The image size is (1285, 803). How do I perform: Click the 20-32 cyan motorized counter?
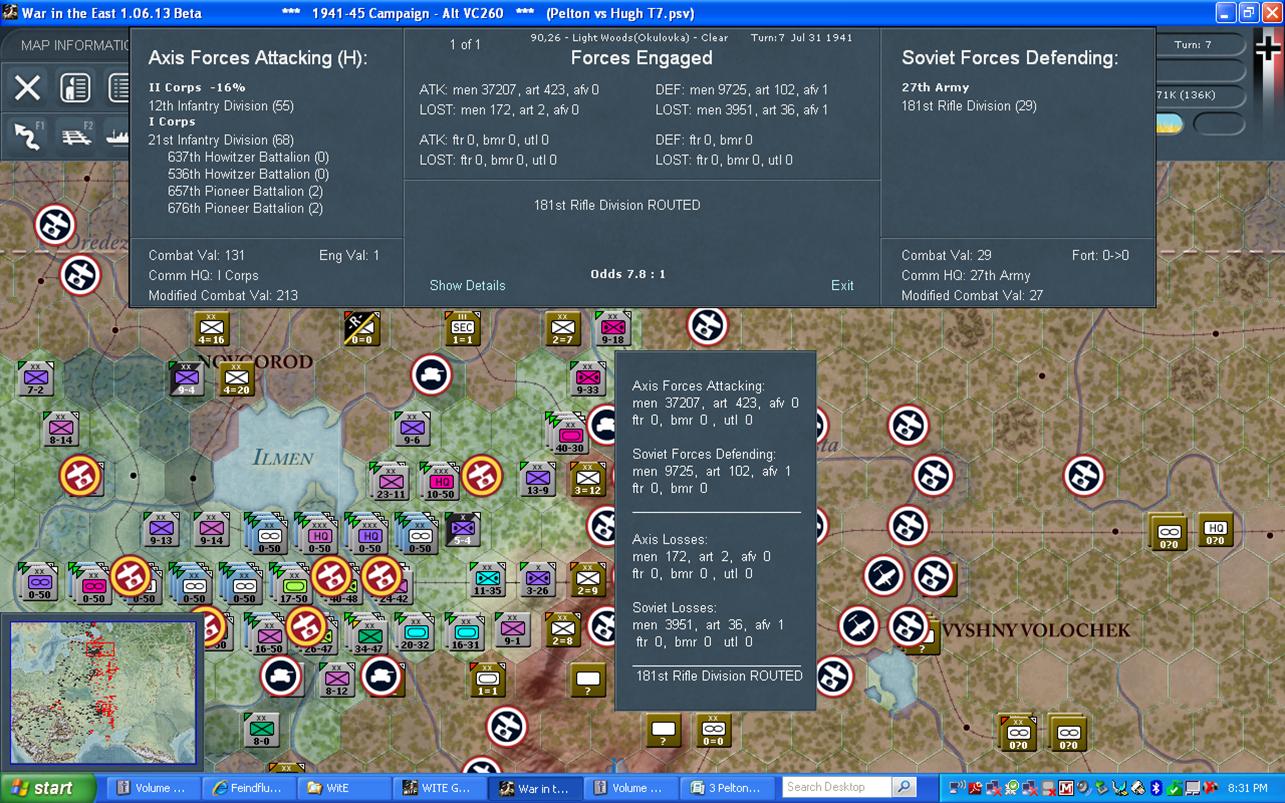point(414,632)
